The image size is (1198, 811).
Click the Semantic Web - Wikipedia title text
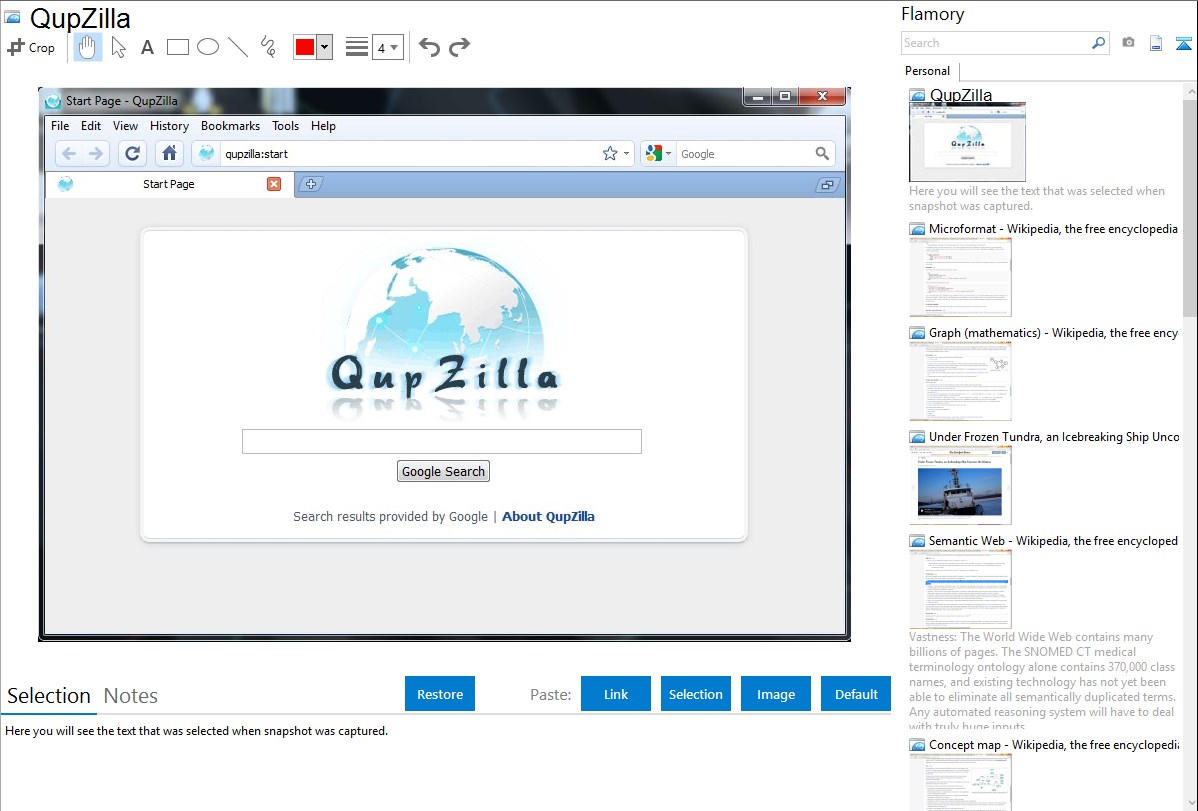coord(1053,541)
